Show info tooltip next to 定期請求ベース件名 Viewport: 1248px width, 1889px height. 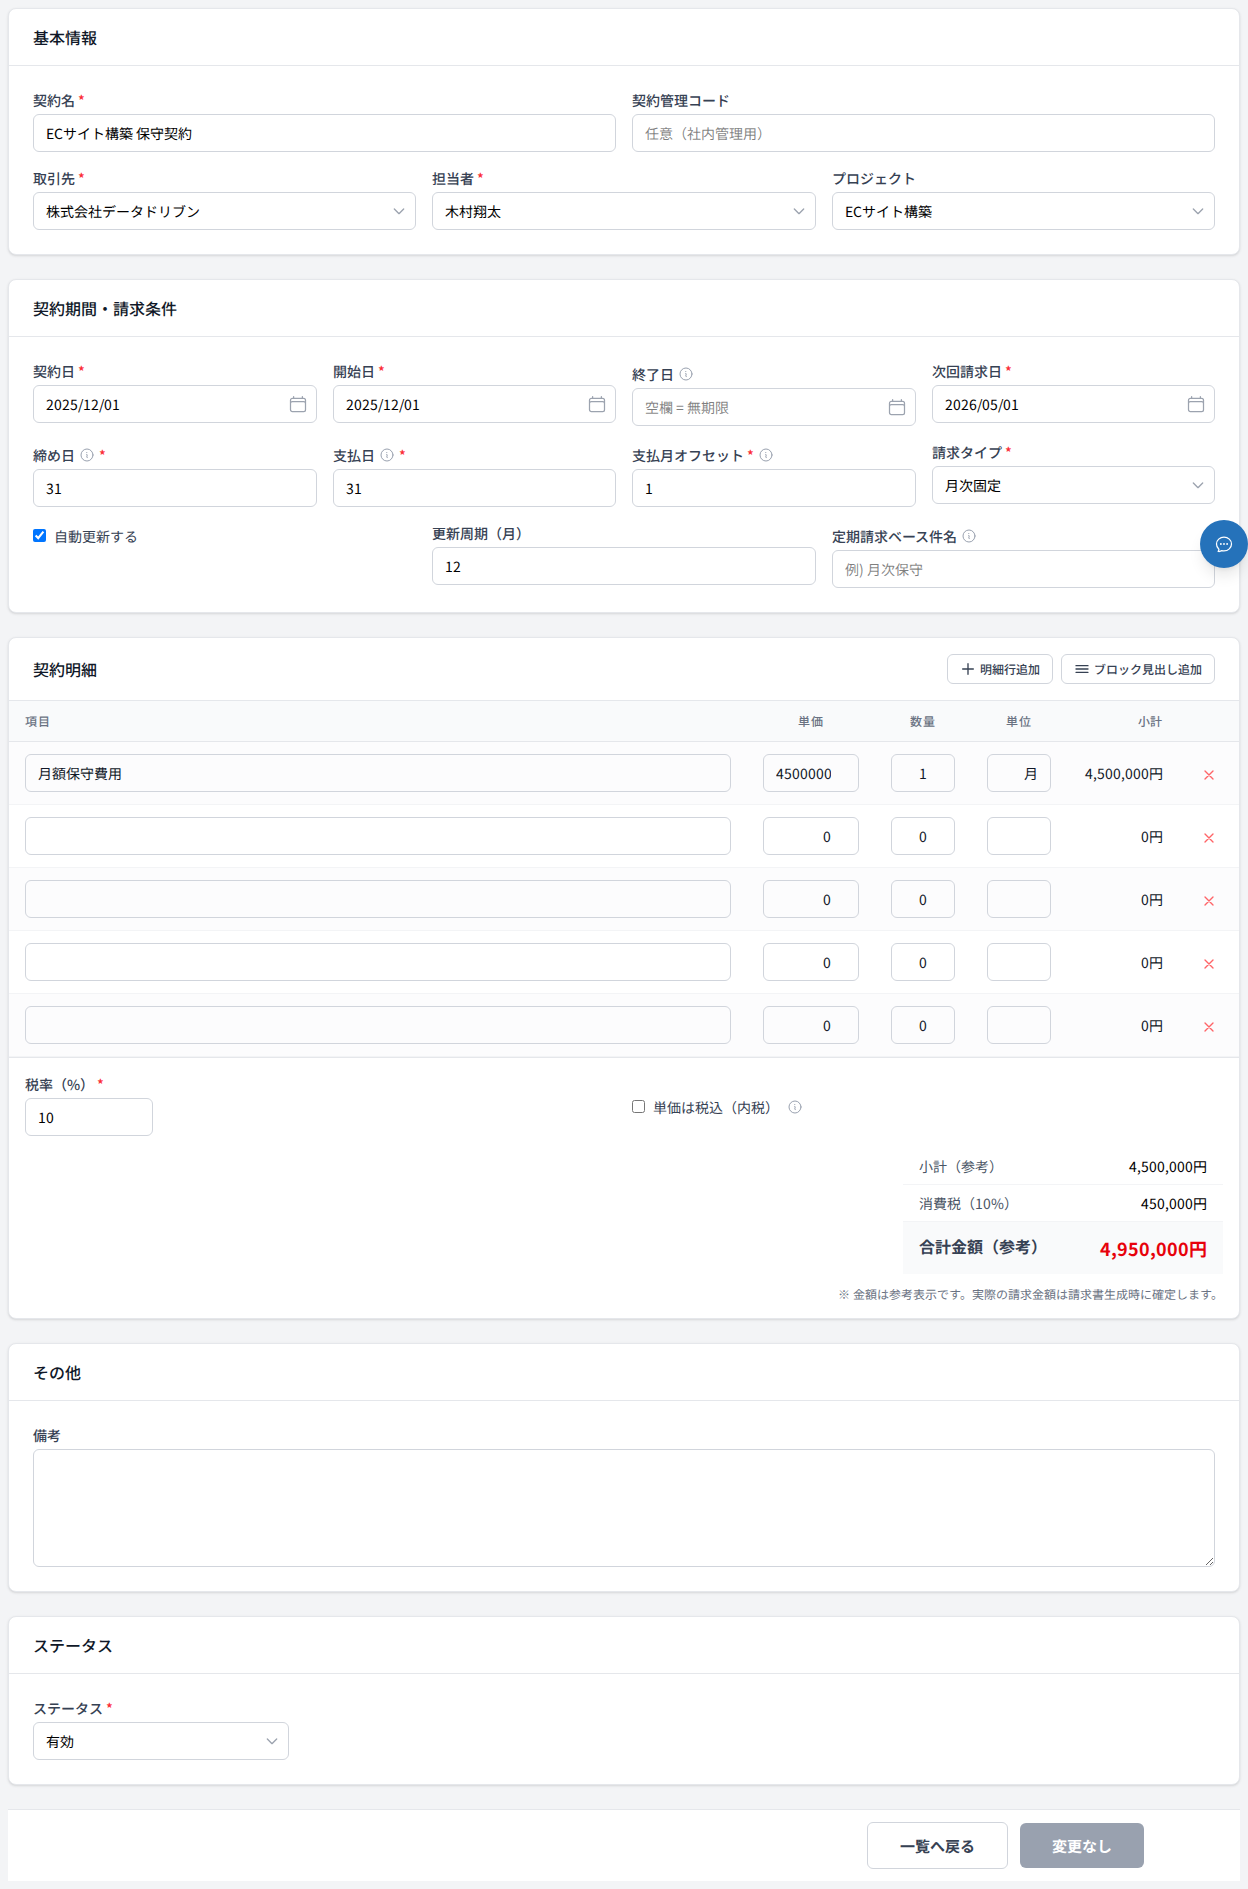point(969,536)
